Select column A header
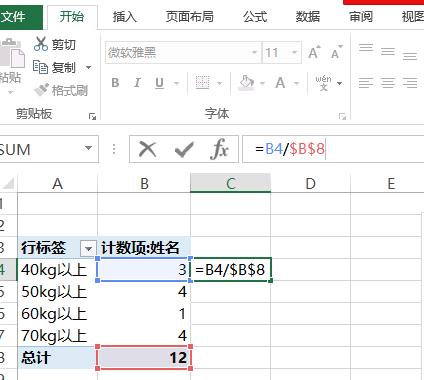Screen dimensions: 424x380 tap(58, 184)
